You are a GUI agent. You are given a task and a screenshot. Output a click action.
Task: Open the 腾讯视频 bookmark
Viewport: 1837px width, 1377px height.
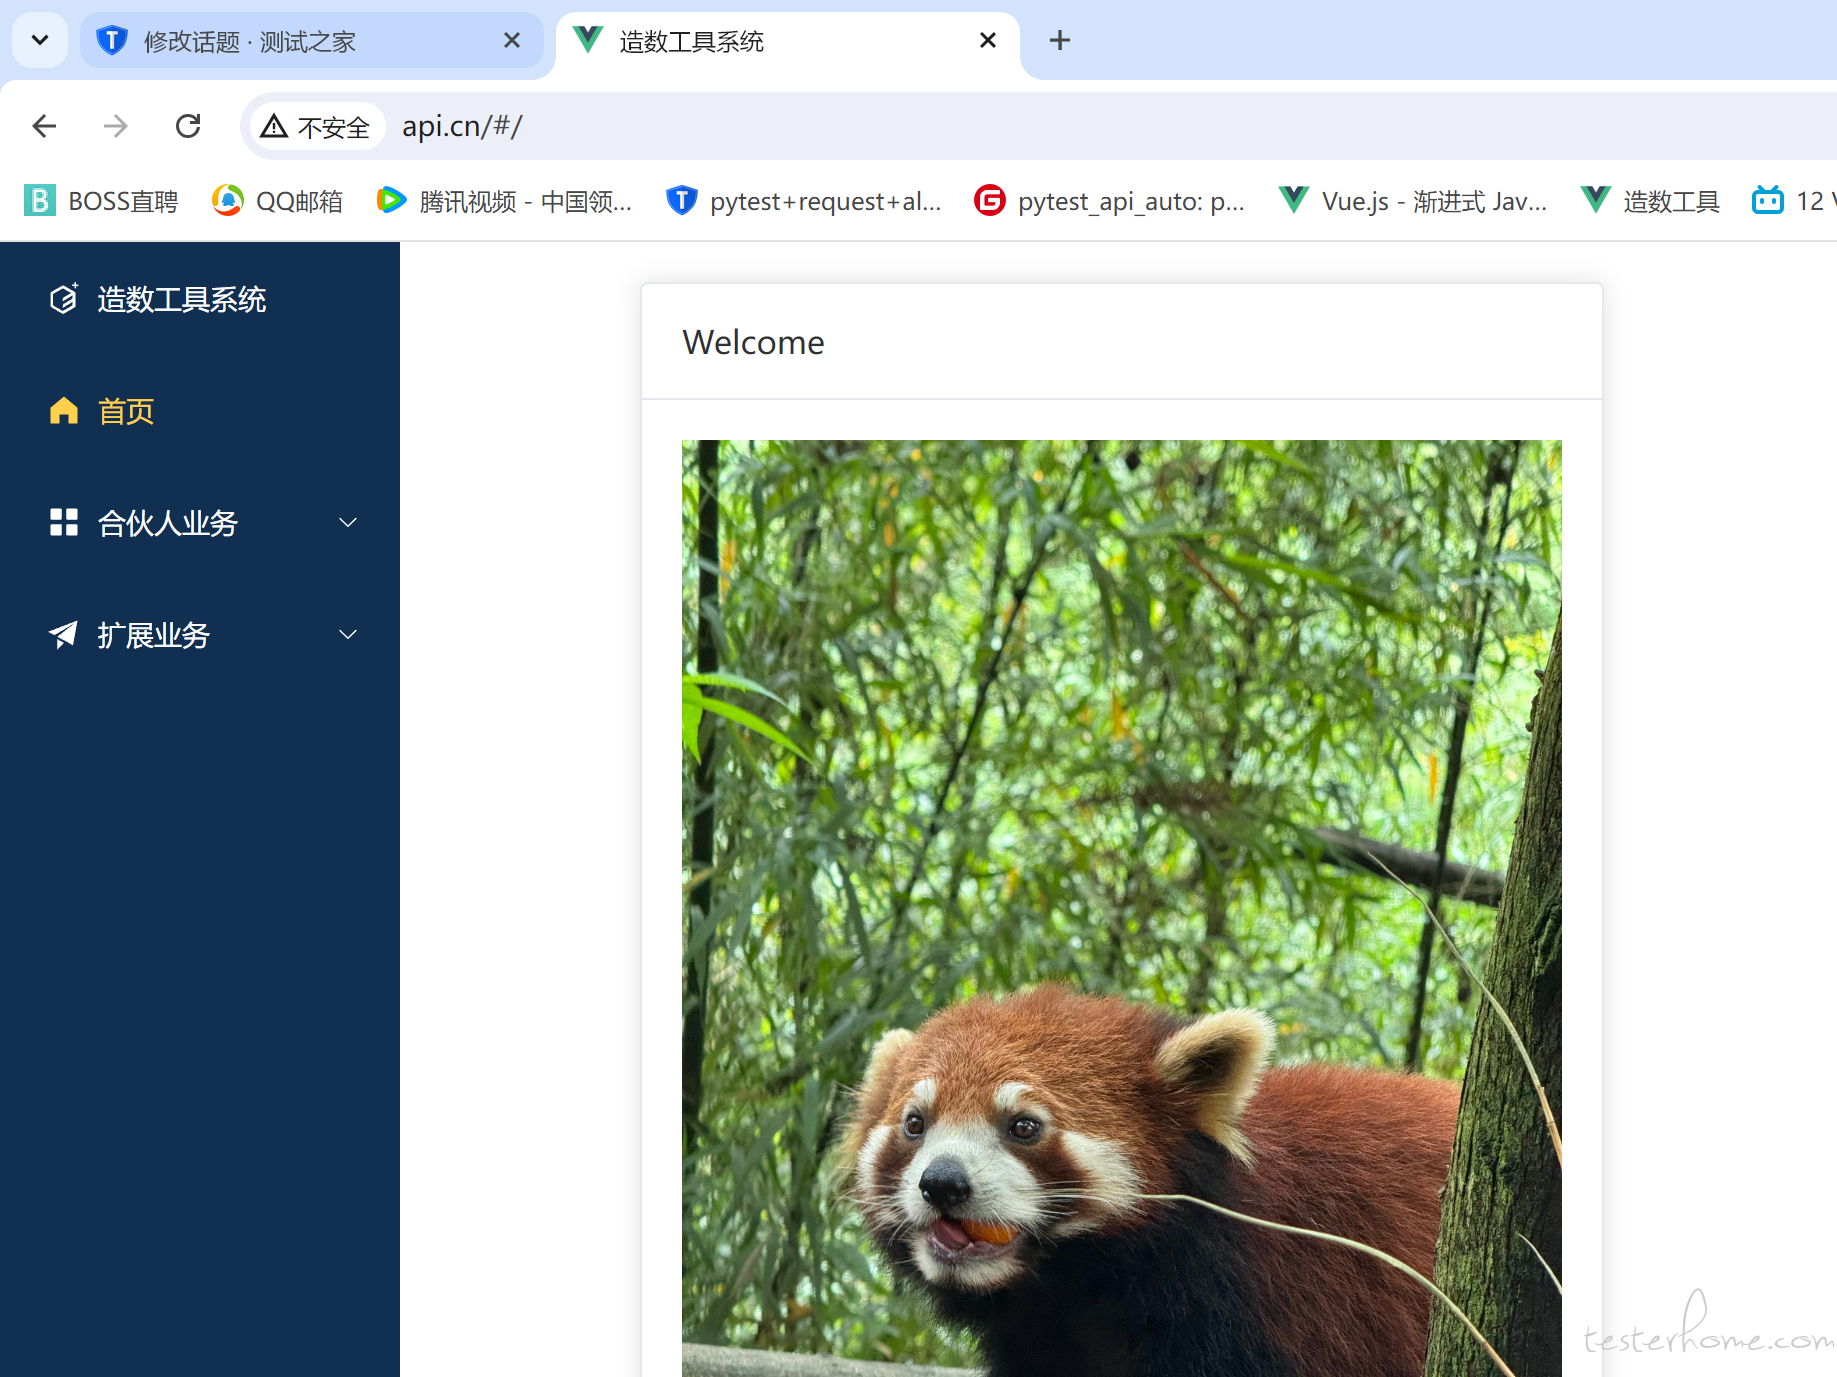[x=504, y=201]
